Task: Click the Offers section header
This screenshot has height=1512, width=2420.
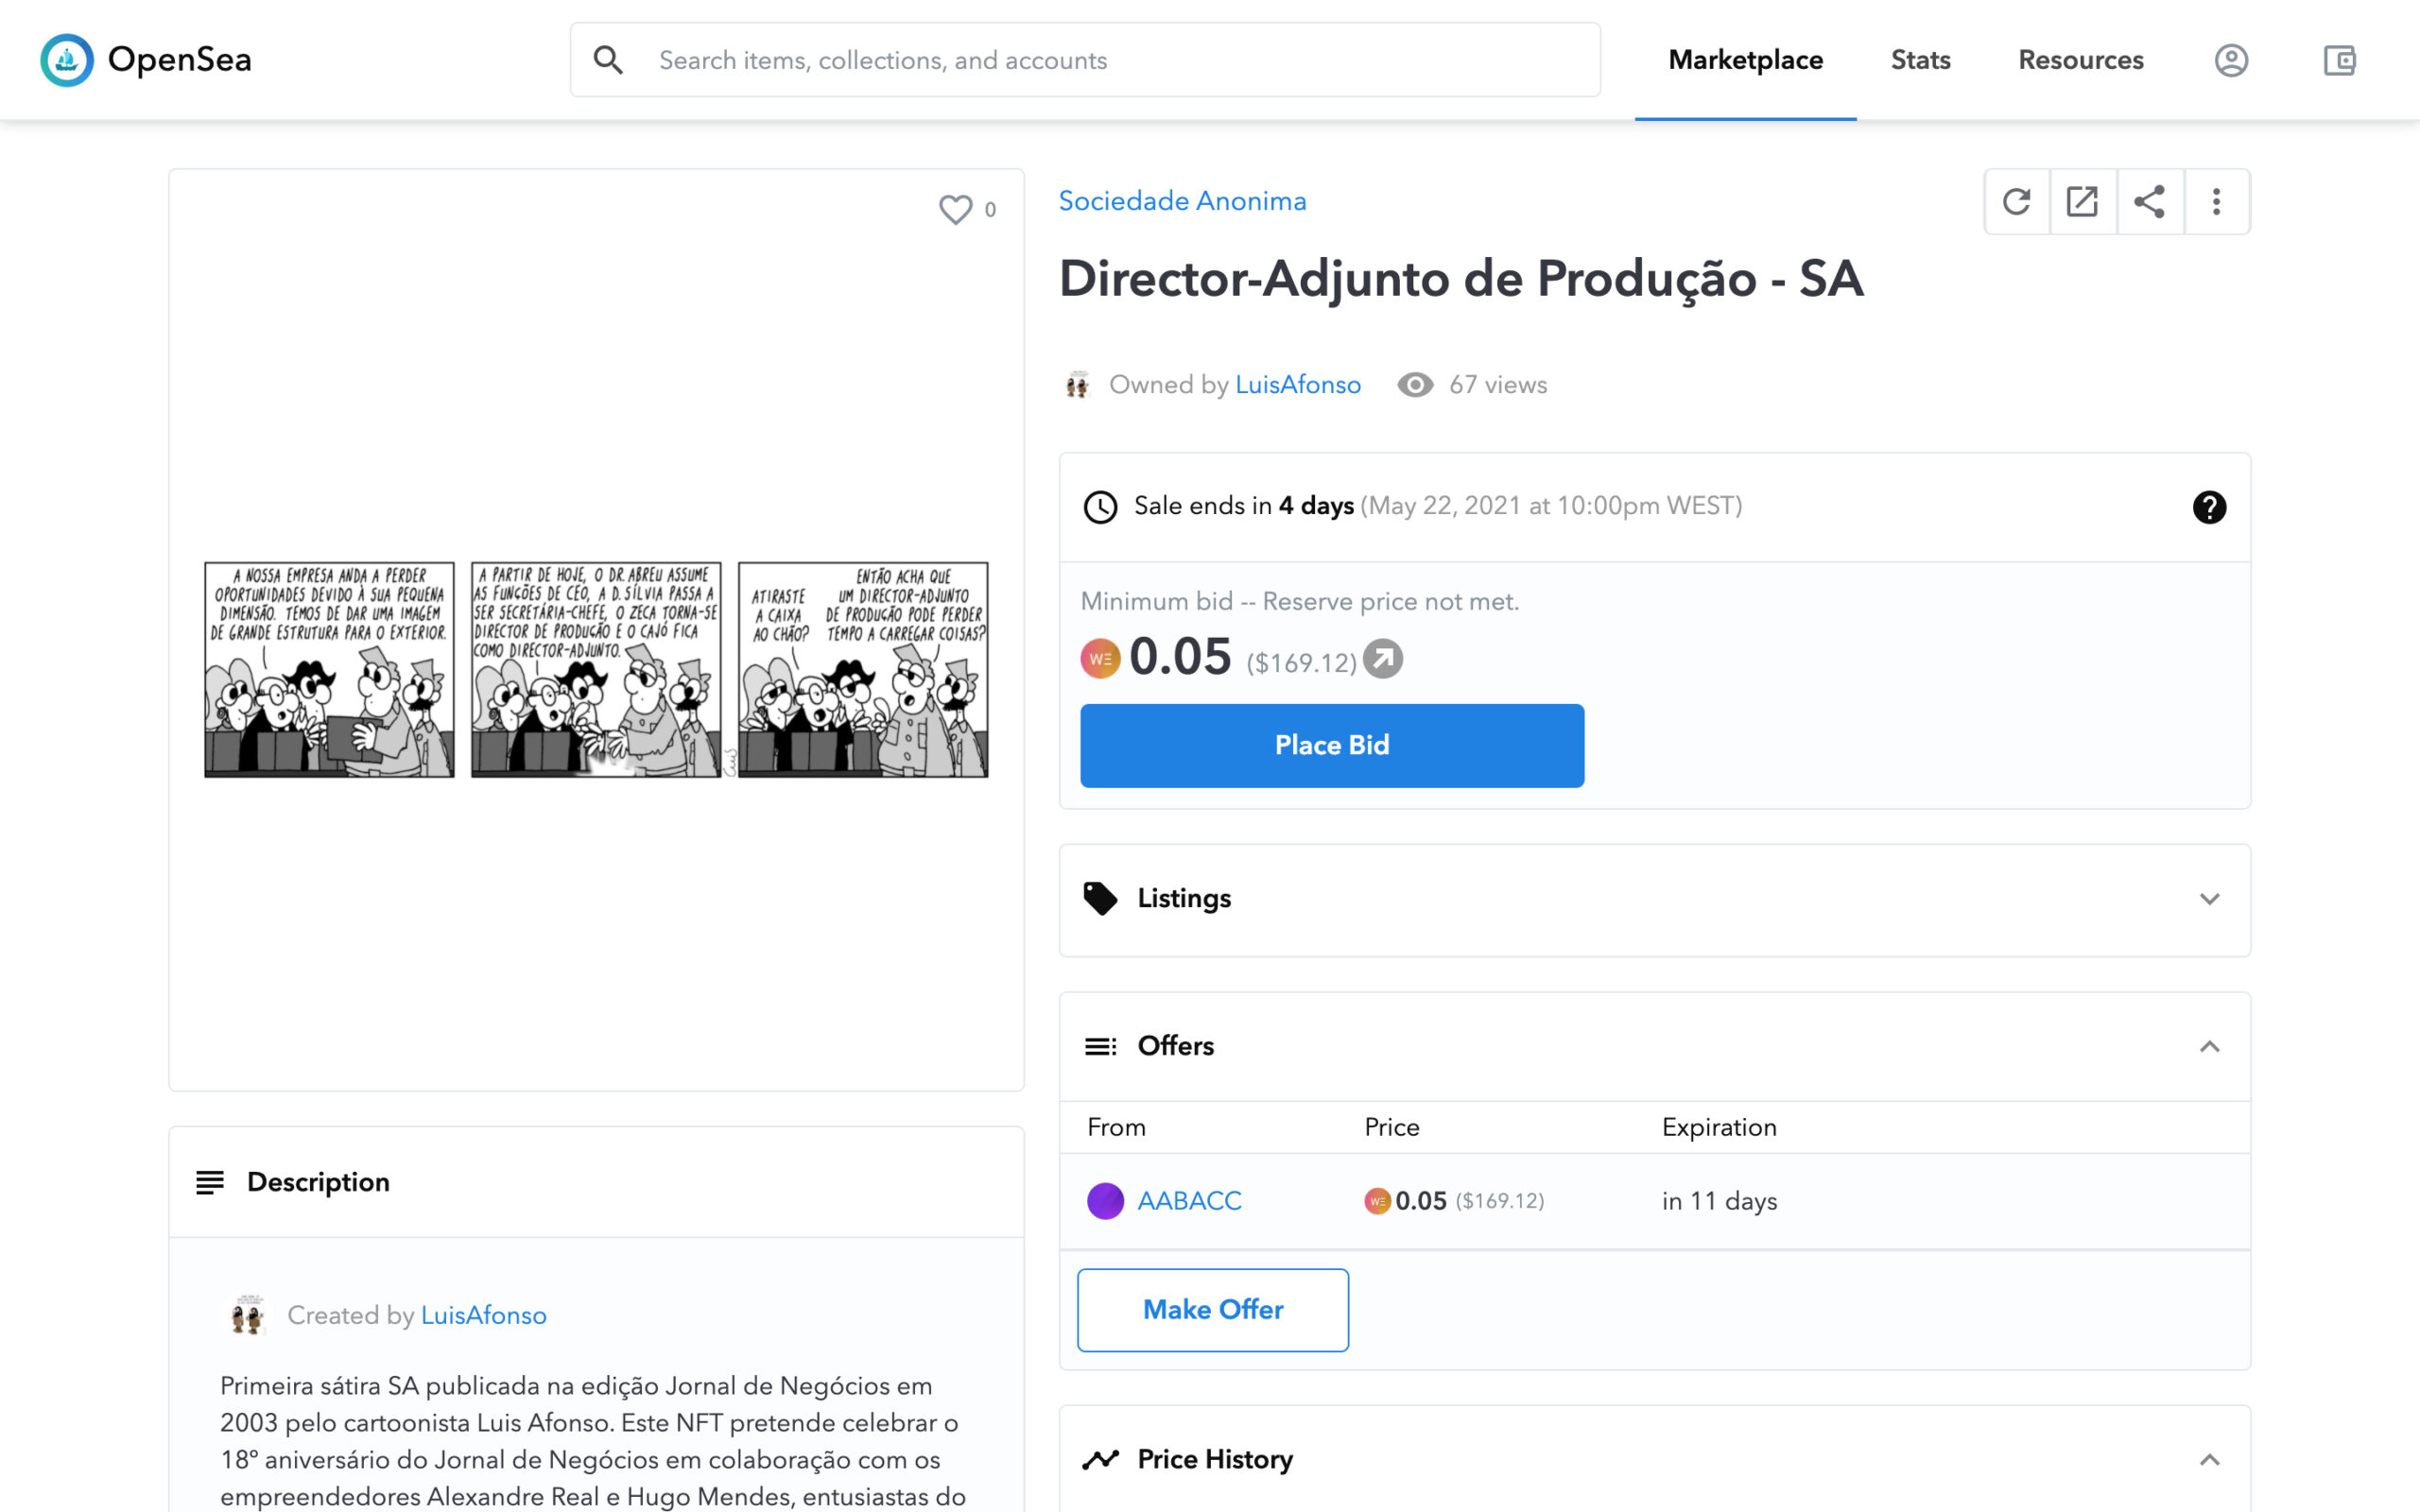Action: (1654, 1046)
